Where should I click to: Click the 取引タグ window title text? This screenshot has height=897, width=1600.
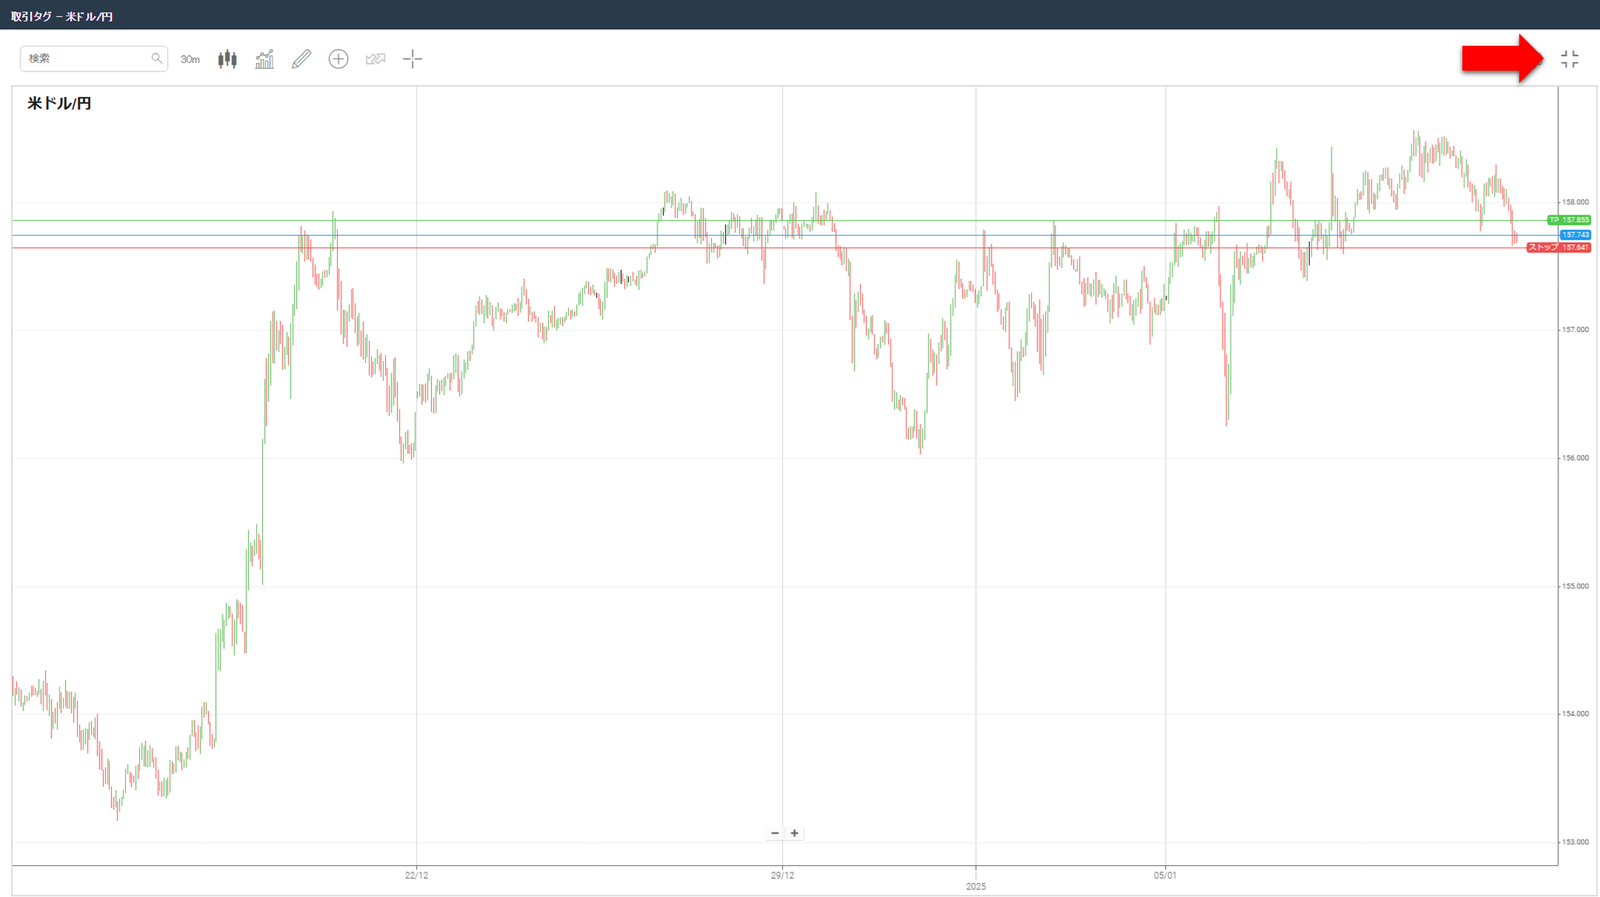(x=31, y=16)
